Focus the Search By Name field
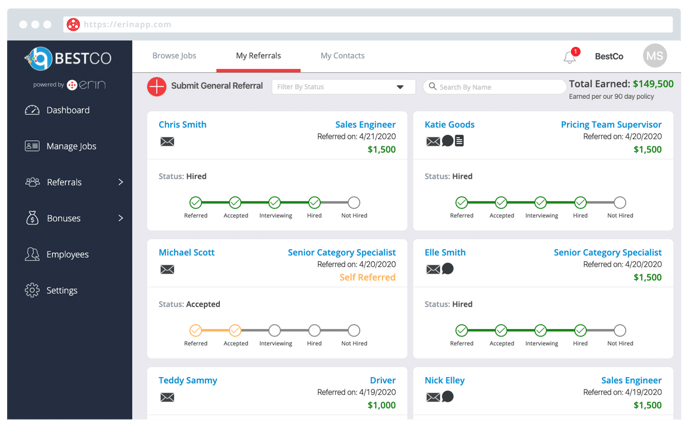The height and width of the screenshot is (428, 688). [x=494, y=87]
